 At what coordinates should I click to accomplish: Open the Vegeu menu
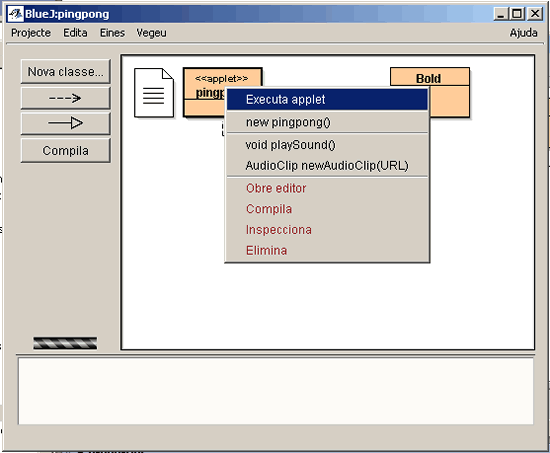151,33
